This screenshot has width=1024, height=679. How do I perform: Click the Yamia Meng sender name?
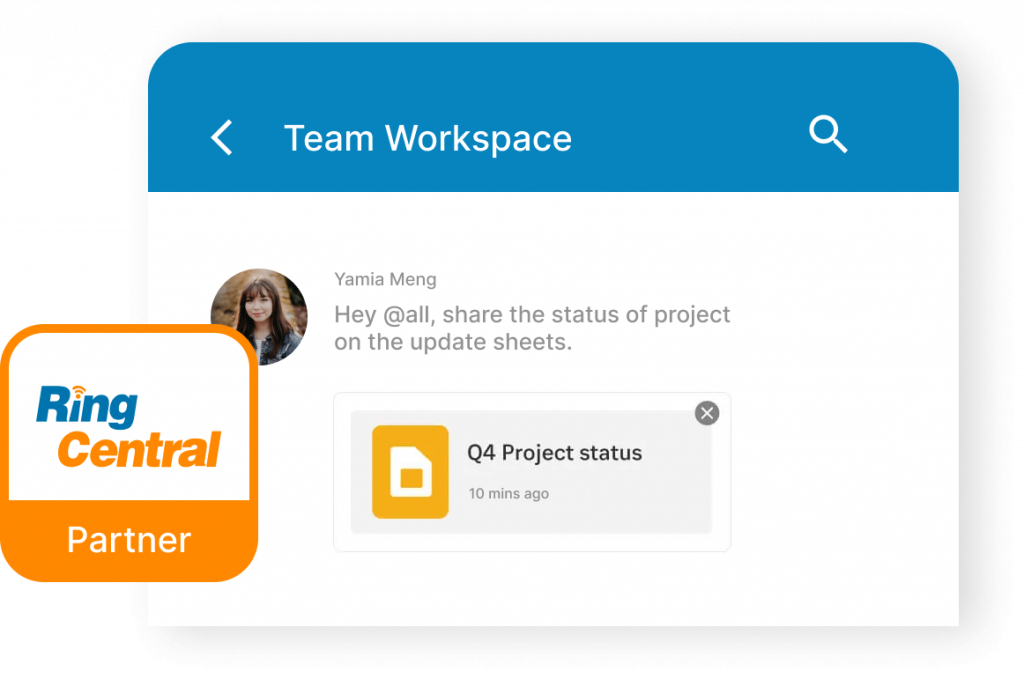(x=385, y=279)
